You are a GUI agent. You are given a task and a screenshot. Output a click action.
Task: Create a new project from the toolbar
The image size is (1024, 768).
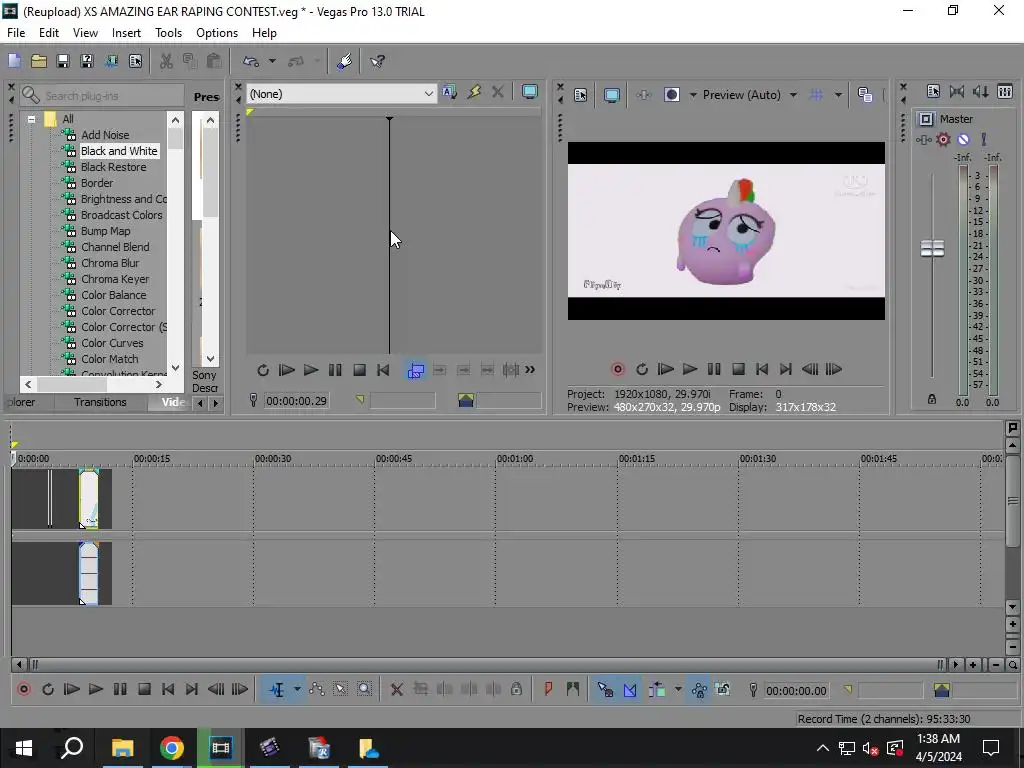pyautogui.click(x=14, y=61)
